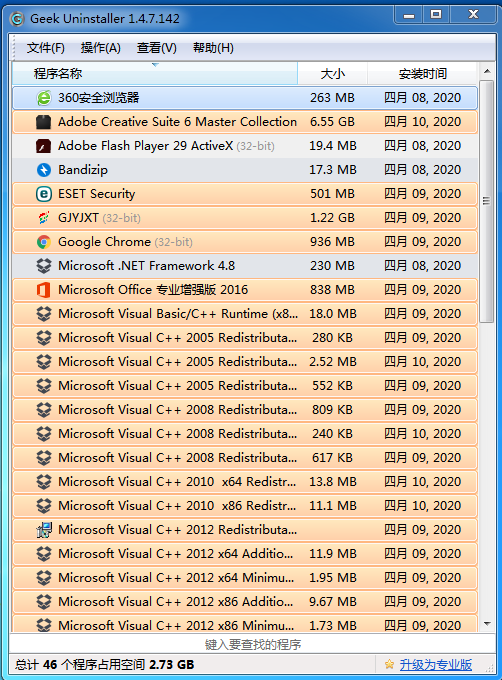Screen dimensions: 502x680
Task: Click icon of 240 KB Visual C++ 2008 row
Action: pyautogui.click(x=44, y=434)
